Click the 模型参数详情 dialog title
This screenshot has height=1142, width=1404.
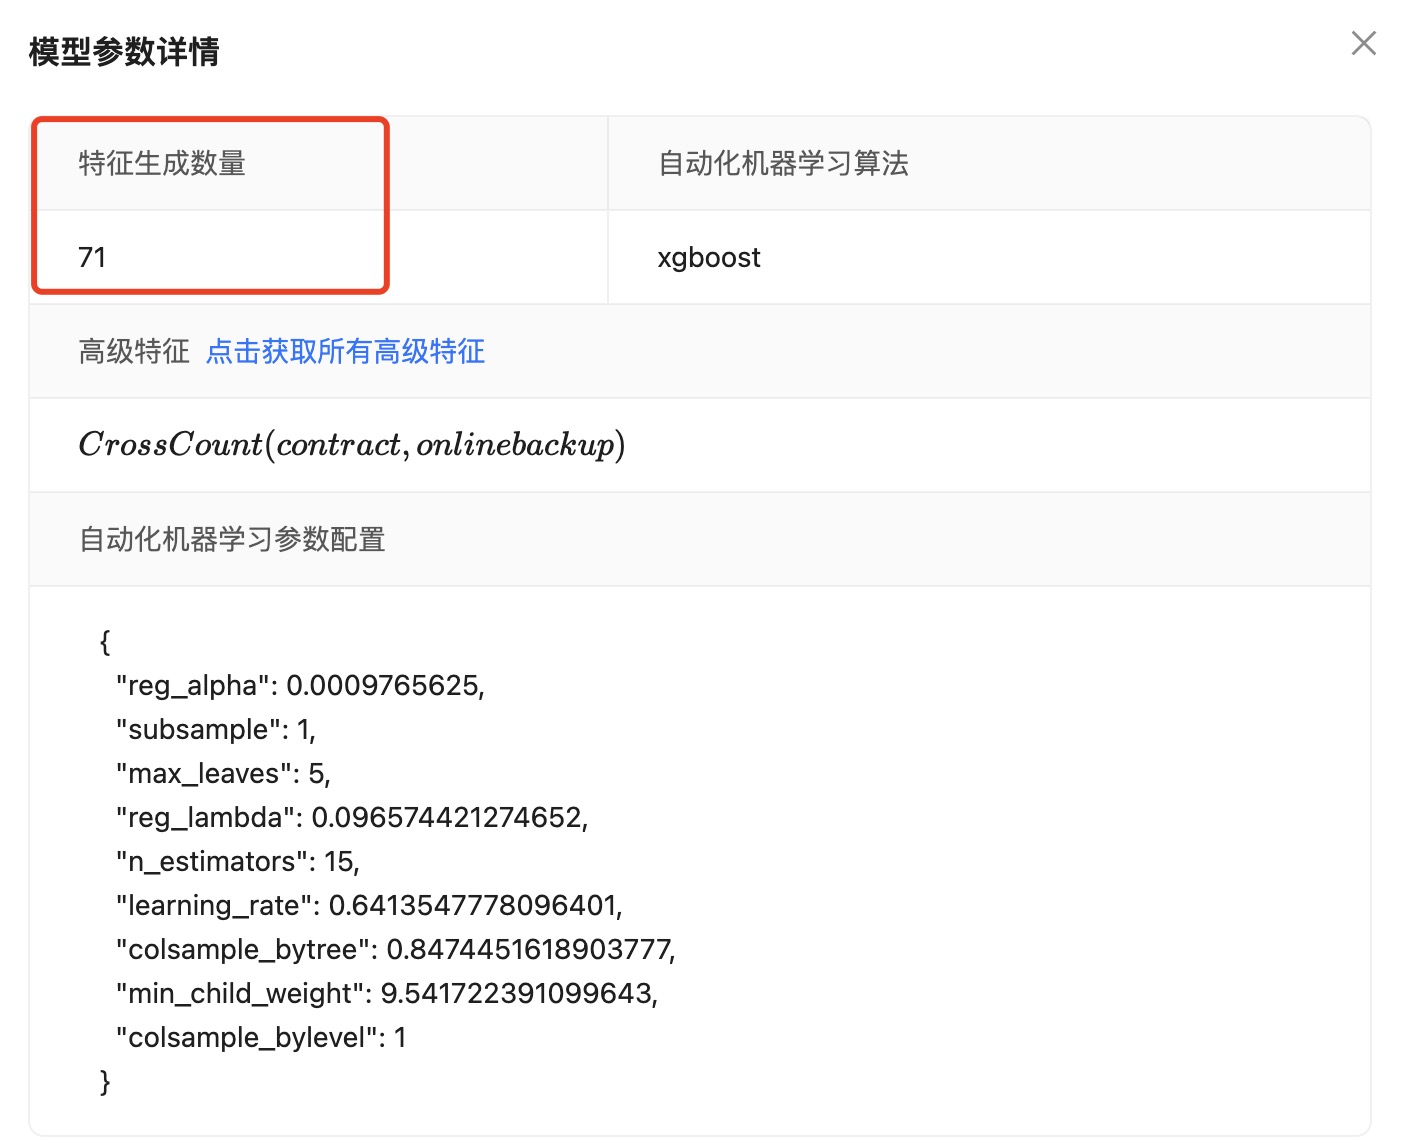[x=124, y=51]
